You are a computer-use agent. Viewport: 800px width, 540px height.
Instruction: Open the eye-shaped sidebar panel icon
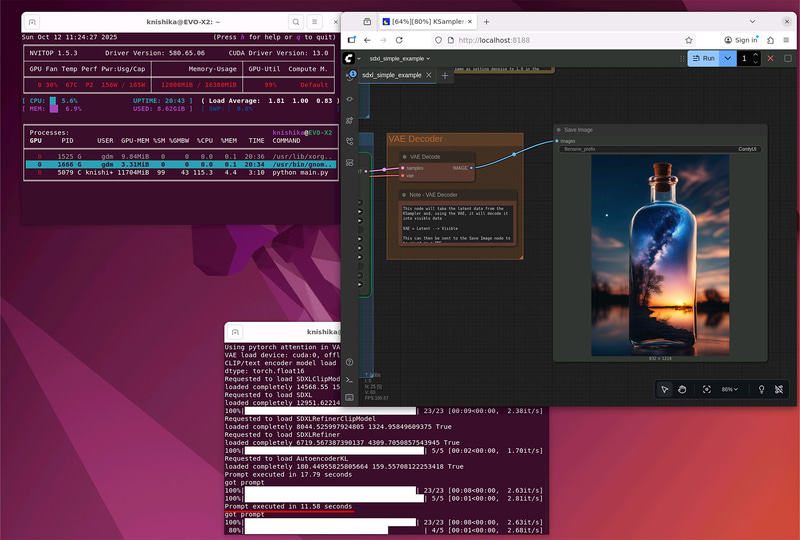pos(349,99)
